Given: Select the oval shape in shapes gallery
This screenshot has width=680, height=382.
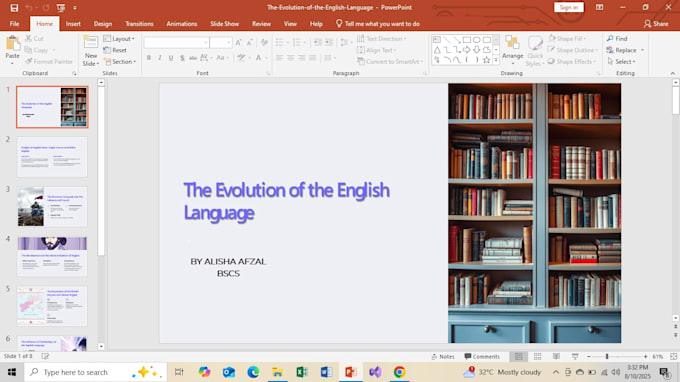Looking at the screenshot, I should point(477,39).
